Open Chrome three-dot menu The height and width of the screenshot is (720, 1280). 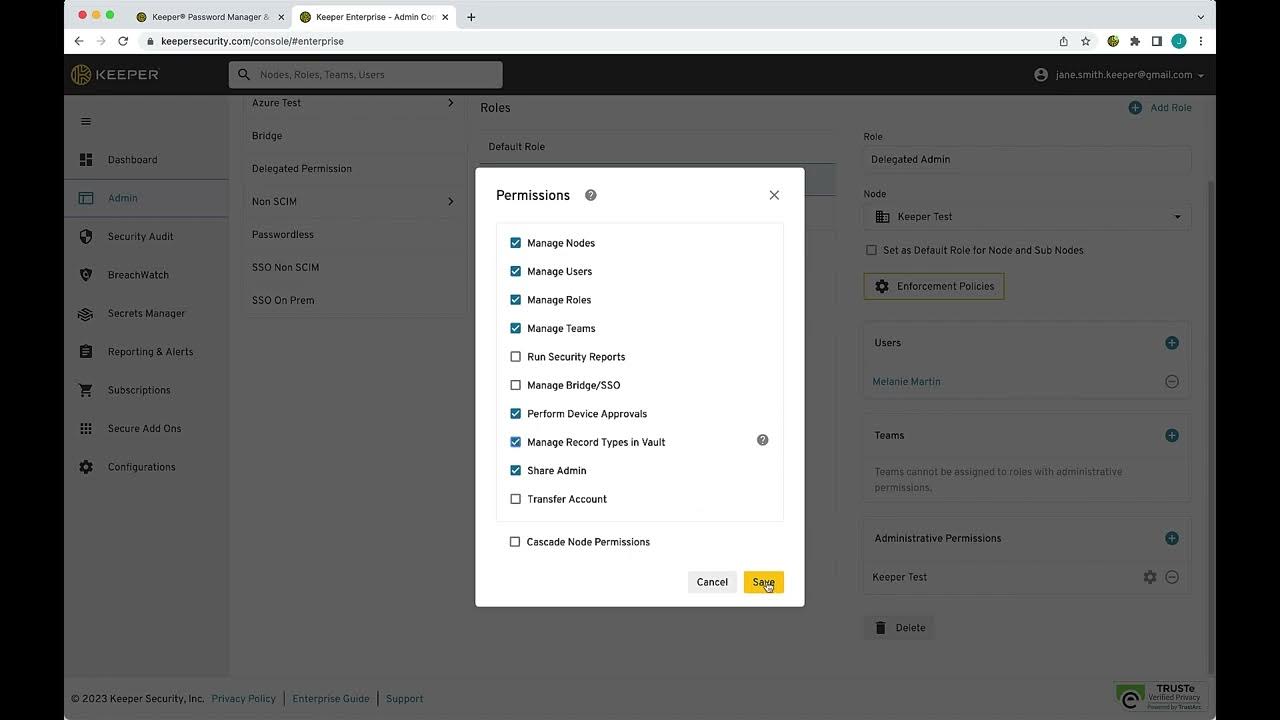click(x=1201, y=41)
